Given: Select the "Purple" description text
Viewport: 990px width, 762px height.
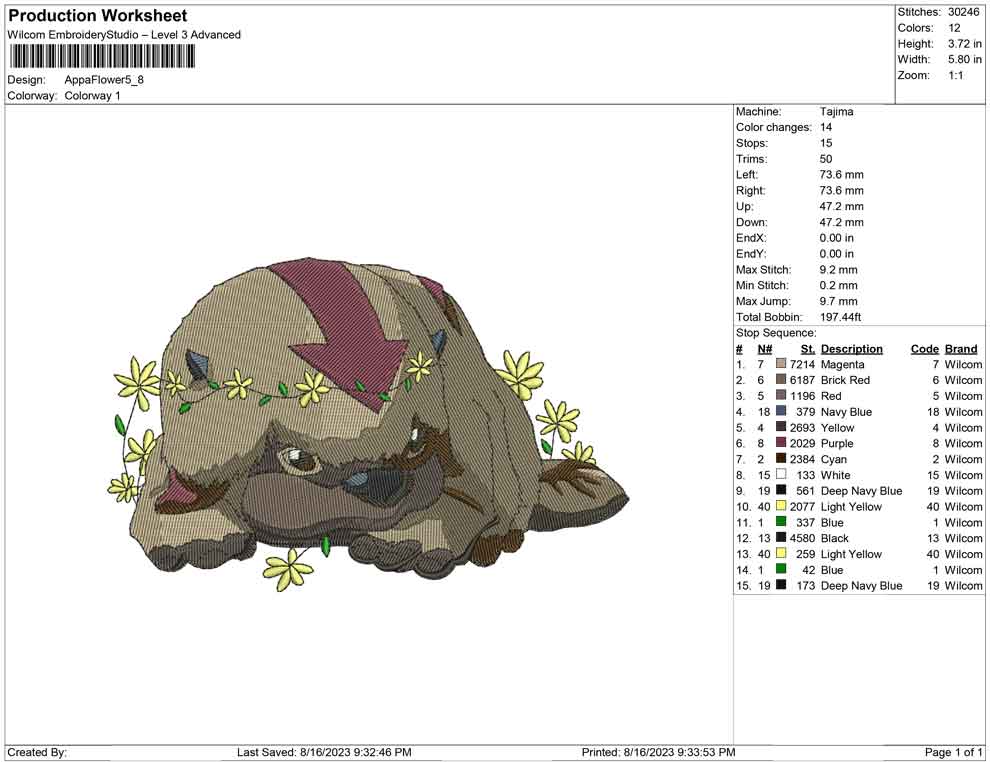Looking at the screenshot, I should (837, 443).
